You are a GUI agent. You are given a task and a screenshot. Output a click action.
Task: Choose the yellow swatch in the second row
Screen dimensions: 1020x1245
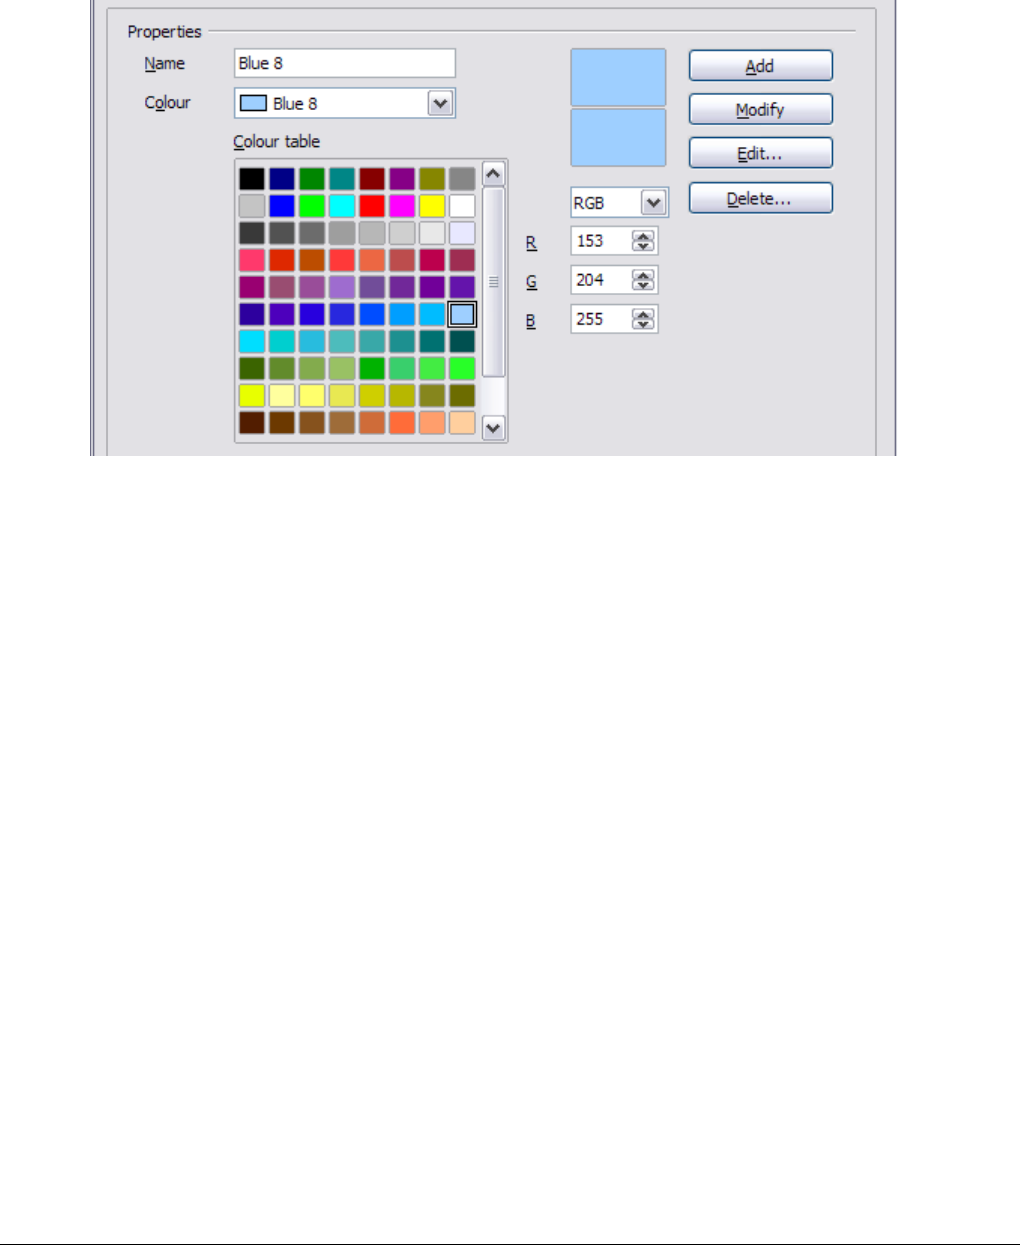432,206
